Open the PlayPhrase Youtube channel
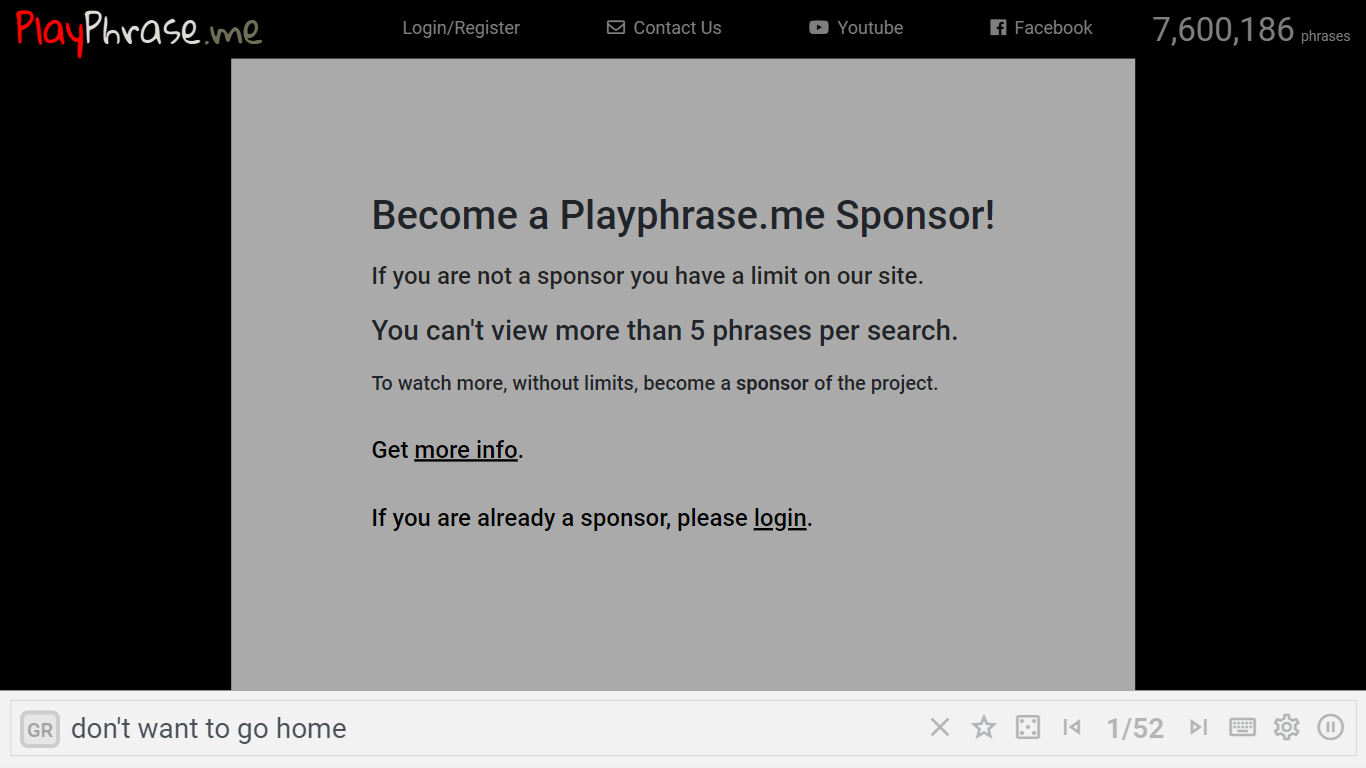 856,27
